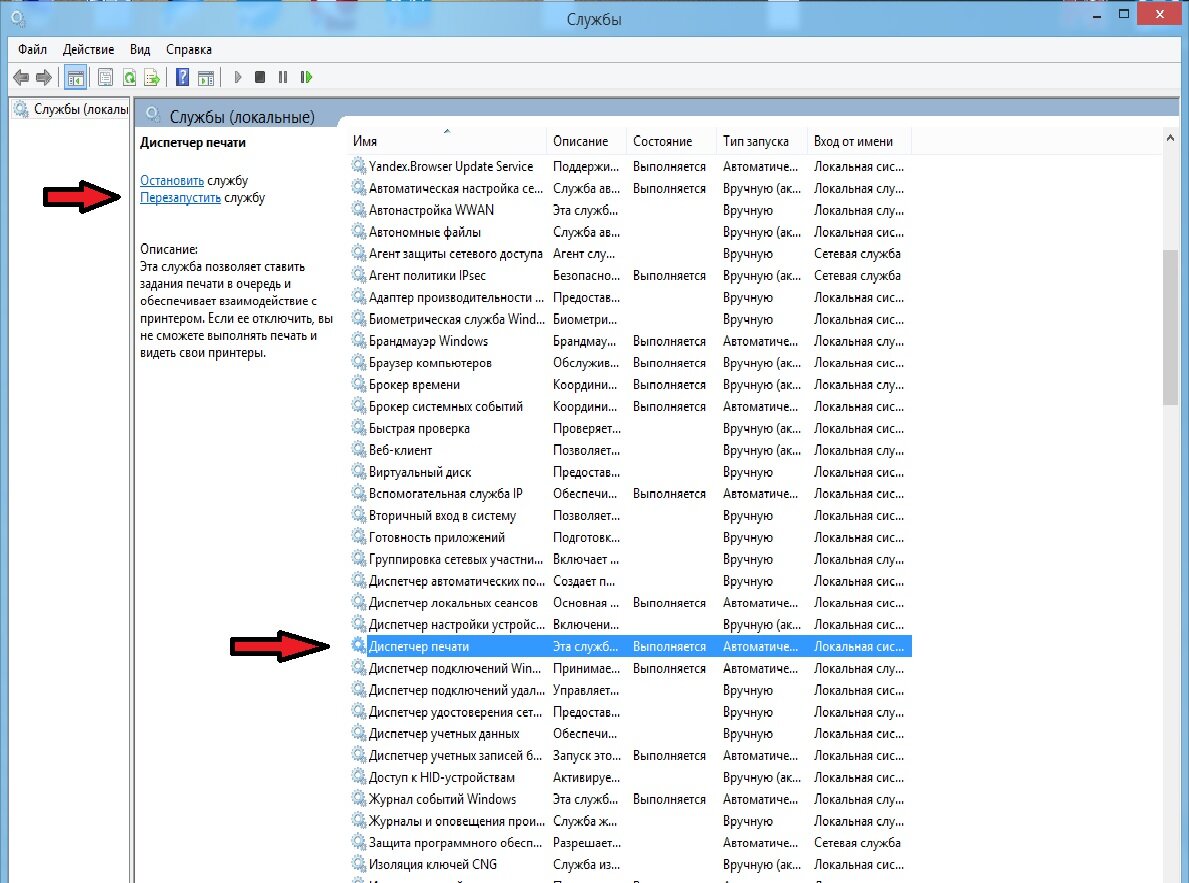This screenshot has width=1189, height=883.
Task: Open the Действие menu
Action: tap(89, 49)
